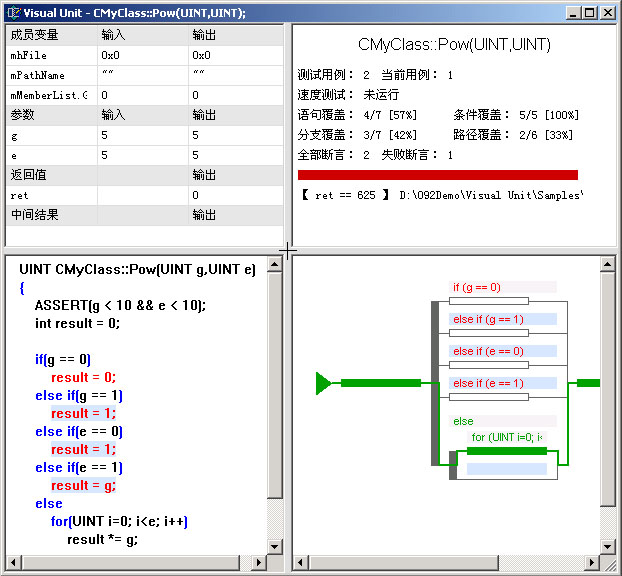Click the code line 'else if(e == 0)'
Viewport: 622px width, 576px height.
79,432
